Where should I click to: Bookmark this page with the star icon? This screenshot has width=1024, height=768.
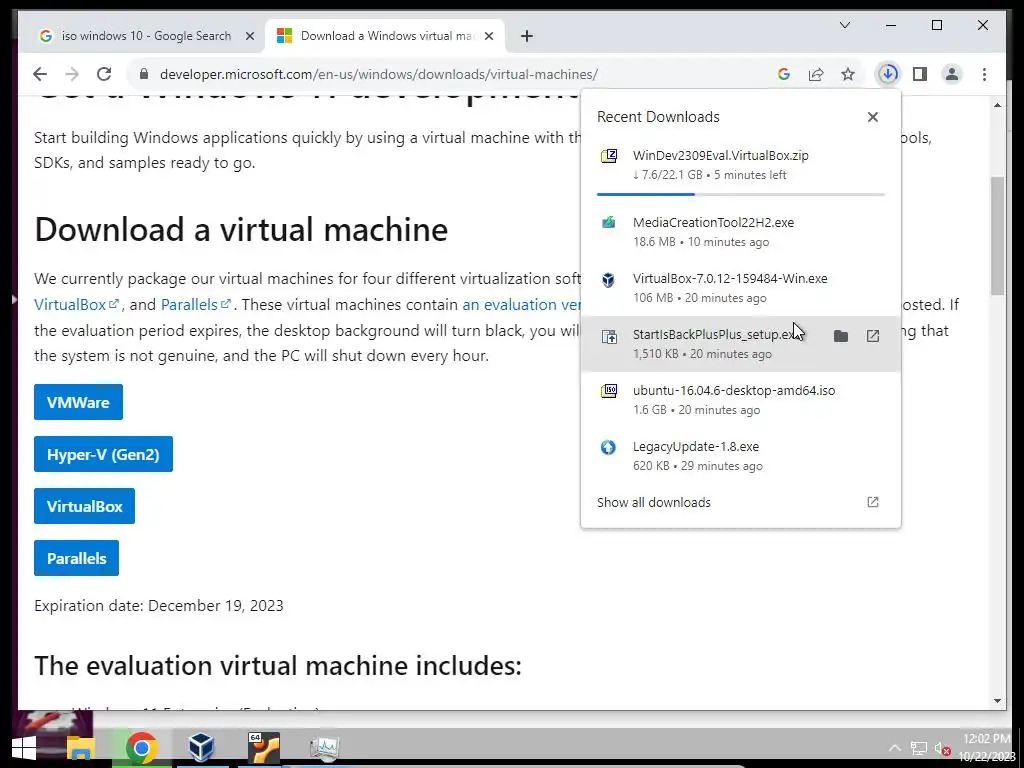[x=848, y=74]
